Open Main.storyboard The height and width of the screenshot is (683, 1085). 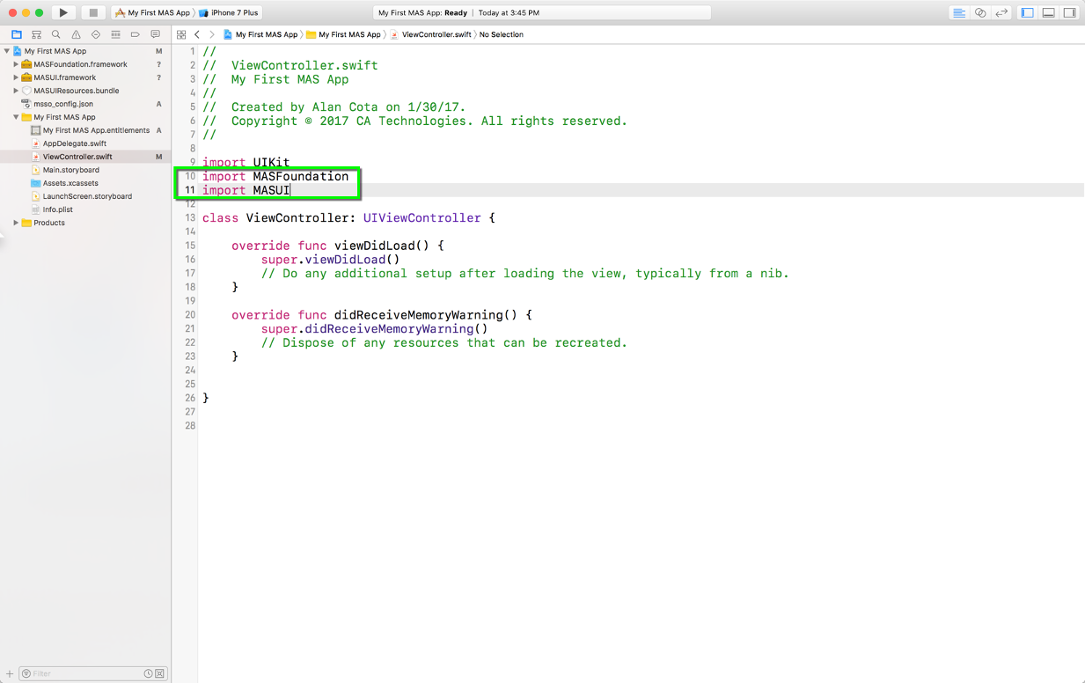[71, 170]
